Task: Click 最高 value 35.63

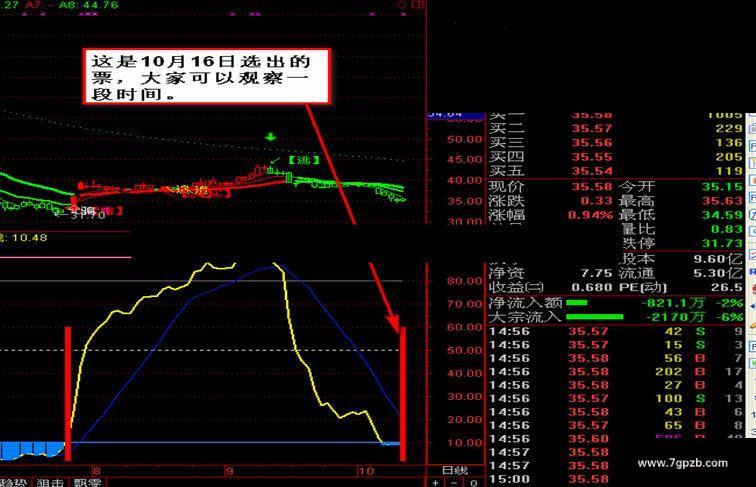Action: 722,201
